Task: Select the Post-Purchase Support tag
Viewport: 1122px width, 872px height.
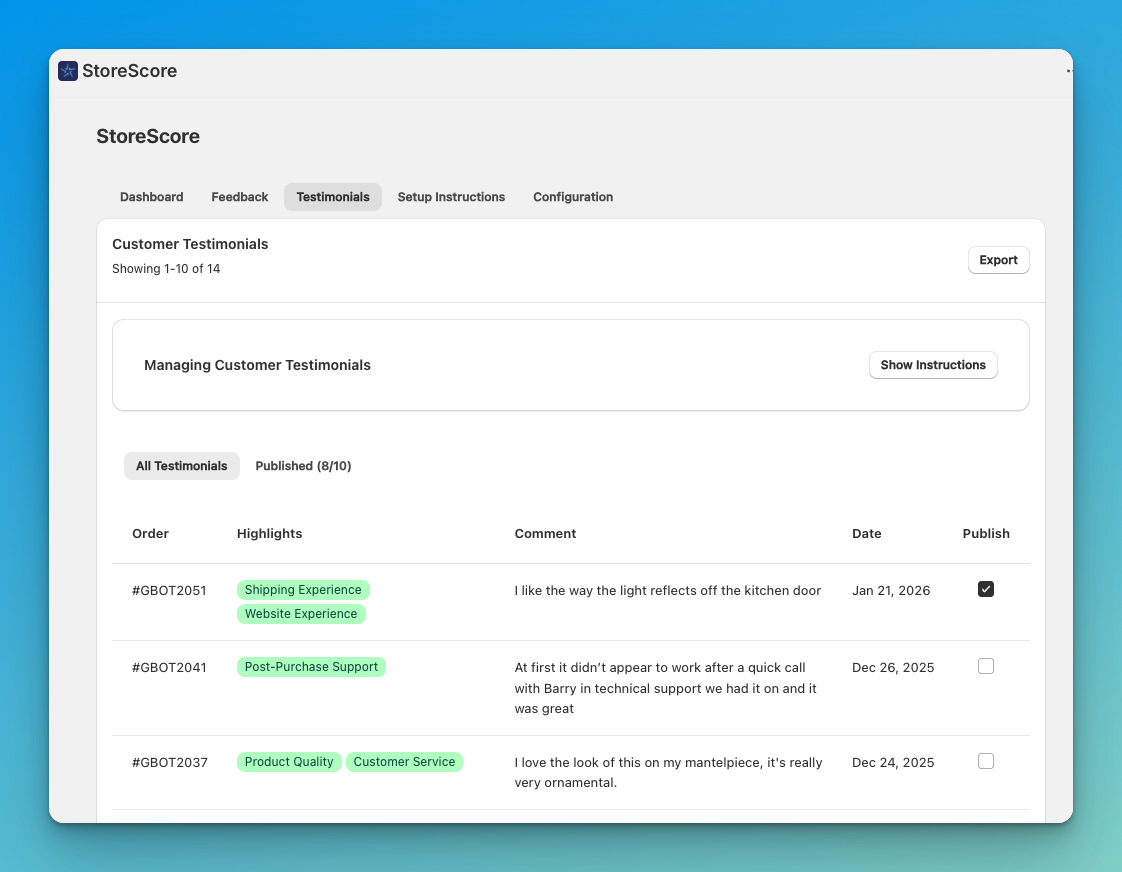Action: tap(311, 666)
